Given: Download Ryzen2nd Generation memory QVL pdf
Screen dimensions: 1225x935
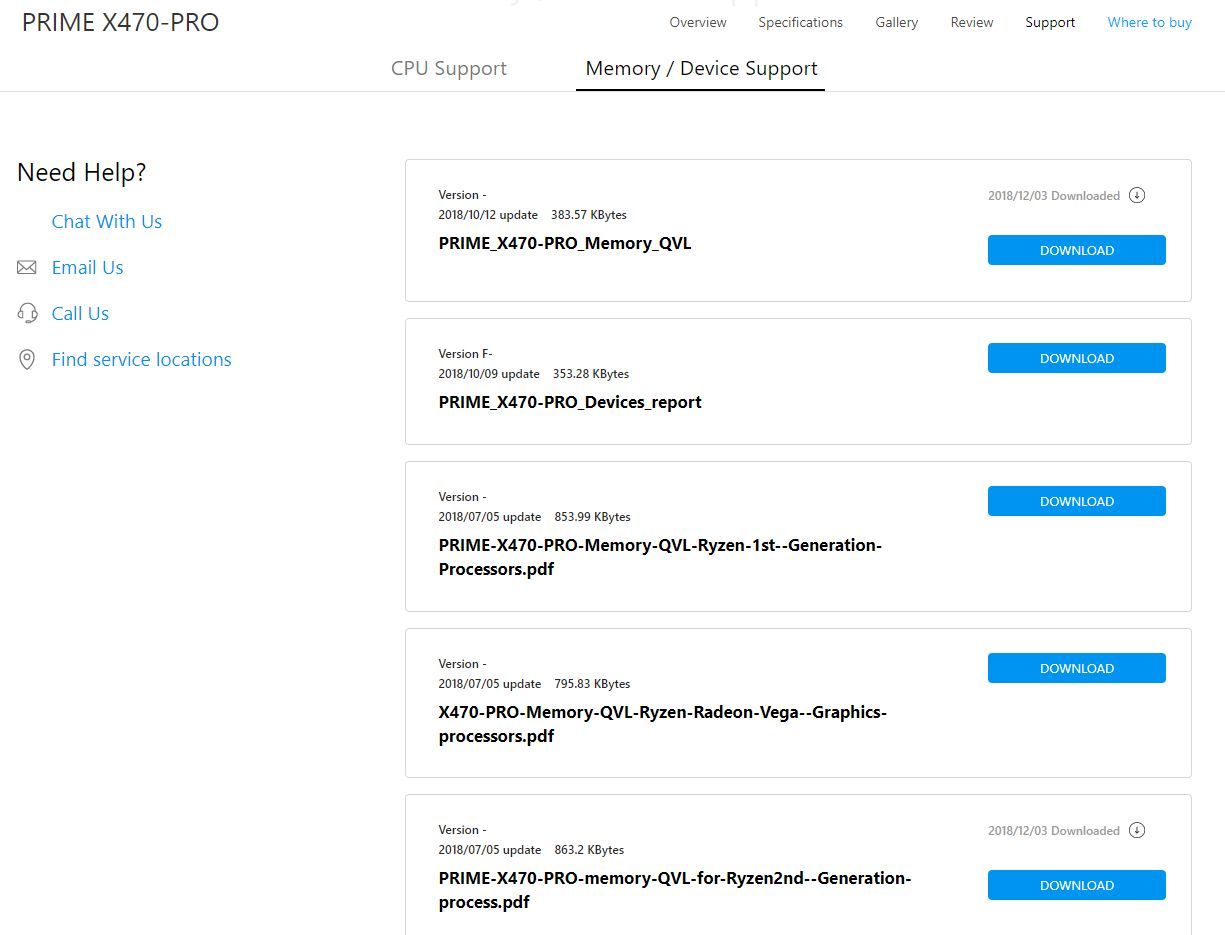Looking at the screenshot, I should [x=1076, y=885].
